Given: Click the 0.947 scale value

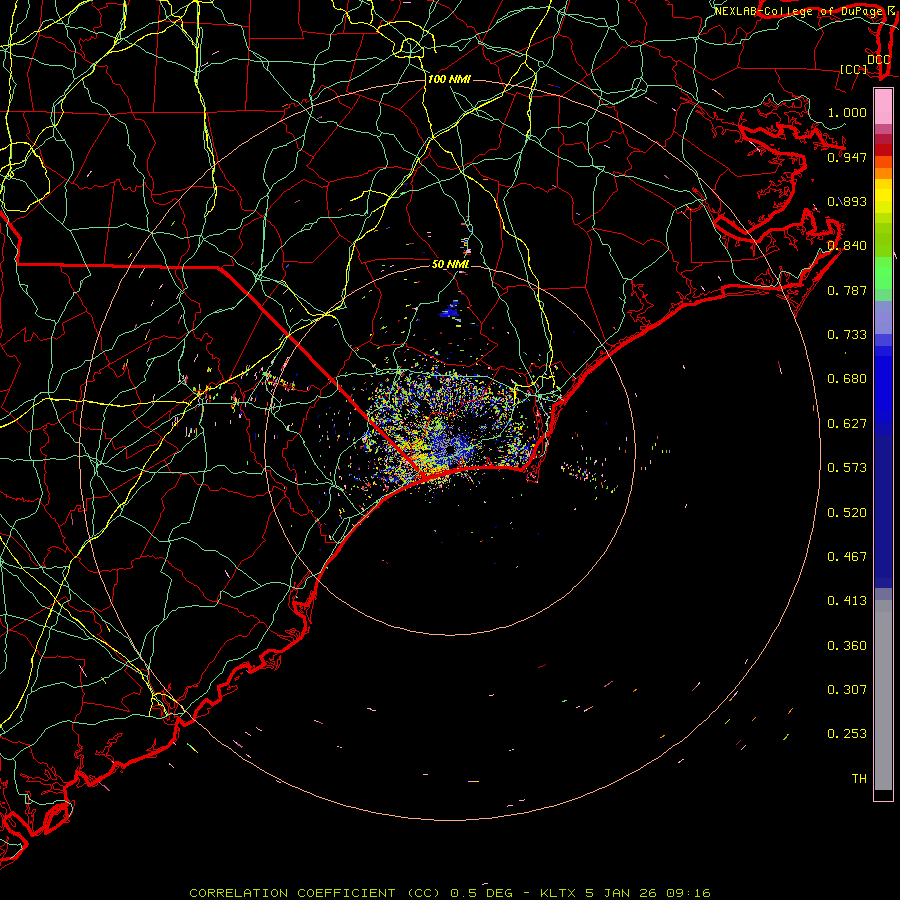Looking at the screenshot, I should (x=847, y=157).
